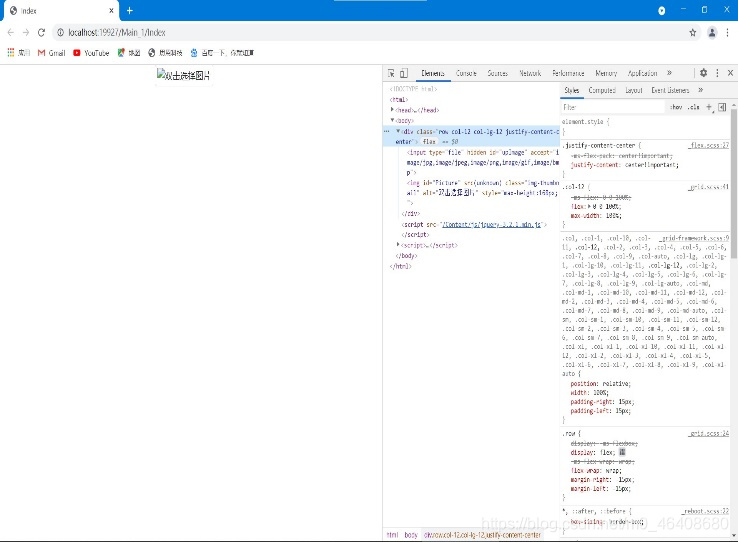Select the closing html tag line
Viewport: 738px width, 542px height.
click(x=400, y=266)
